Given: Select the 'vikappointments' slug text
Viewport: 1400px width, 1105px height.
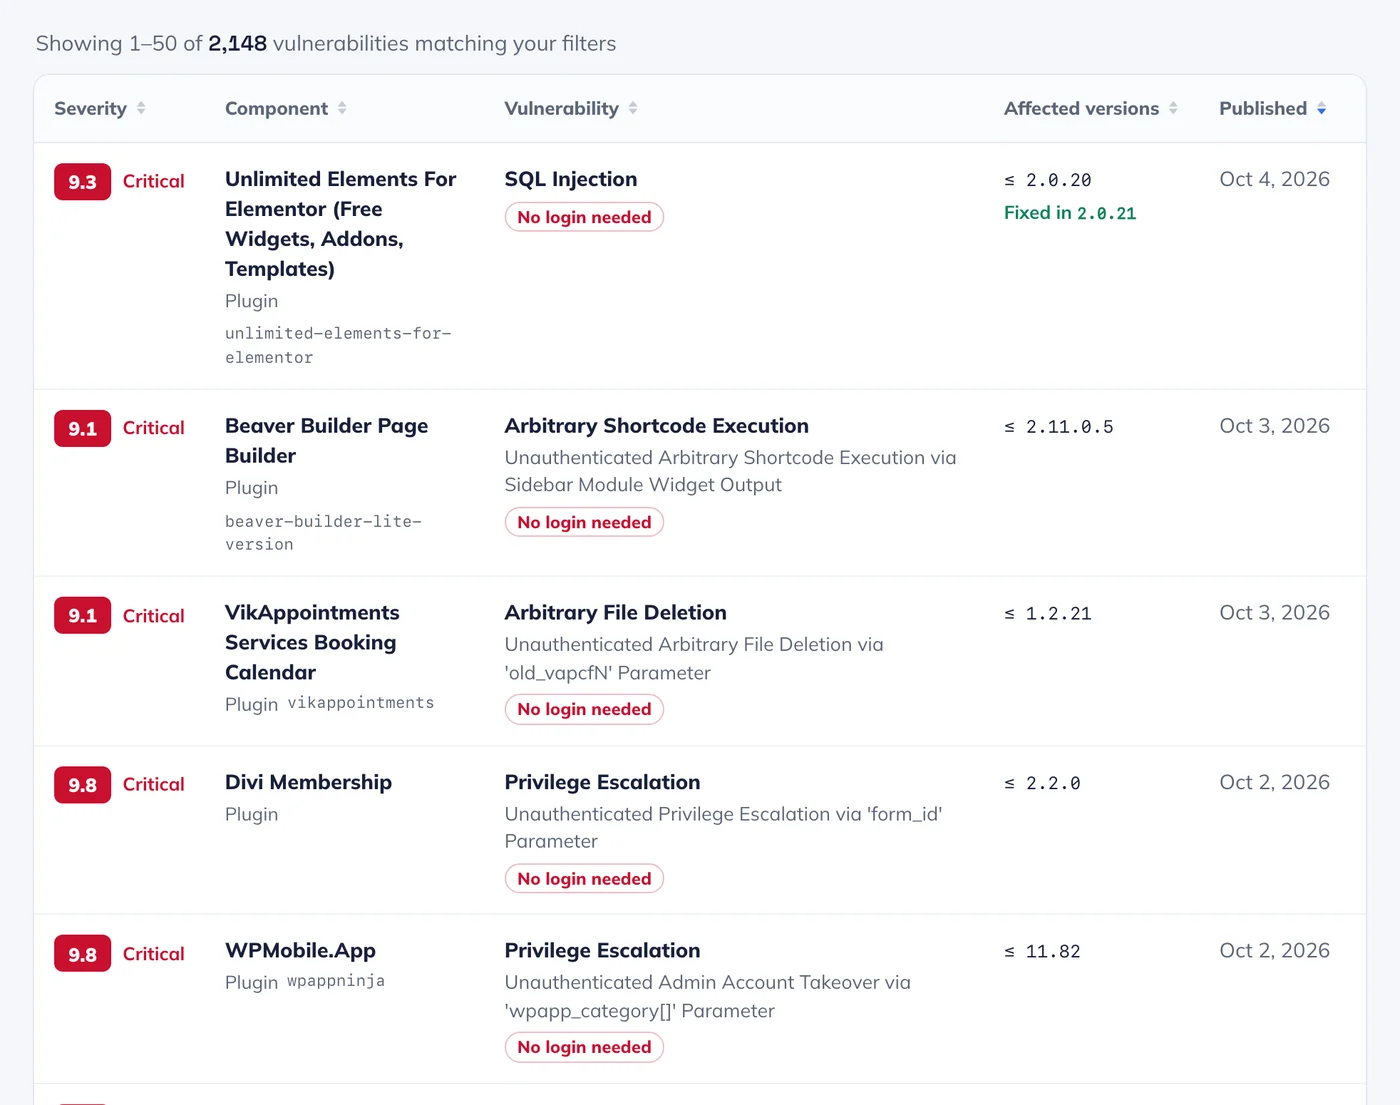Looking at the screenshot, I should [361, 703].
